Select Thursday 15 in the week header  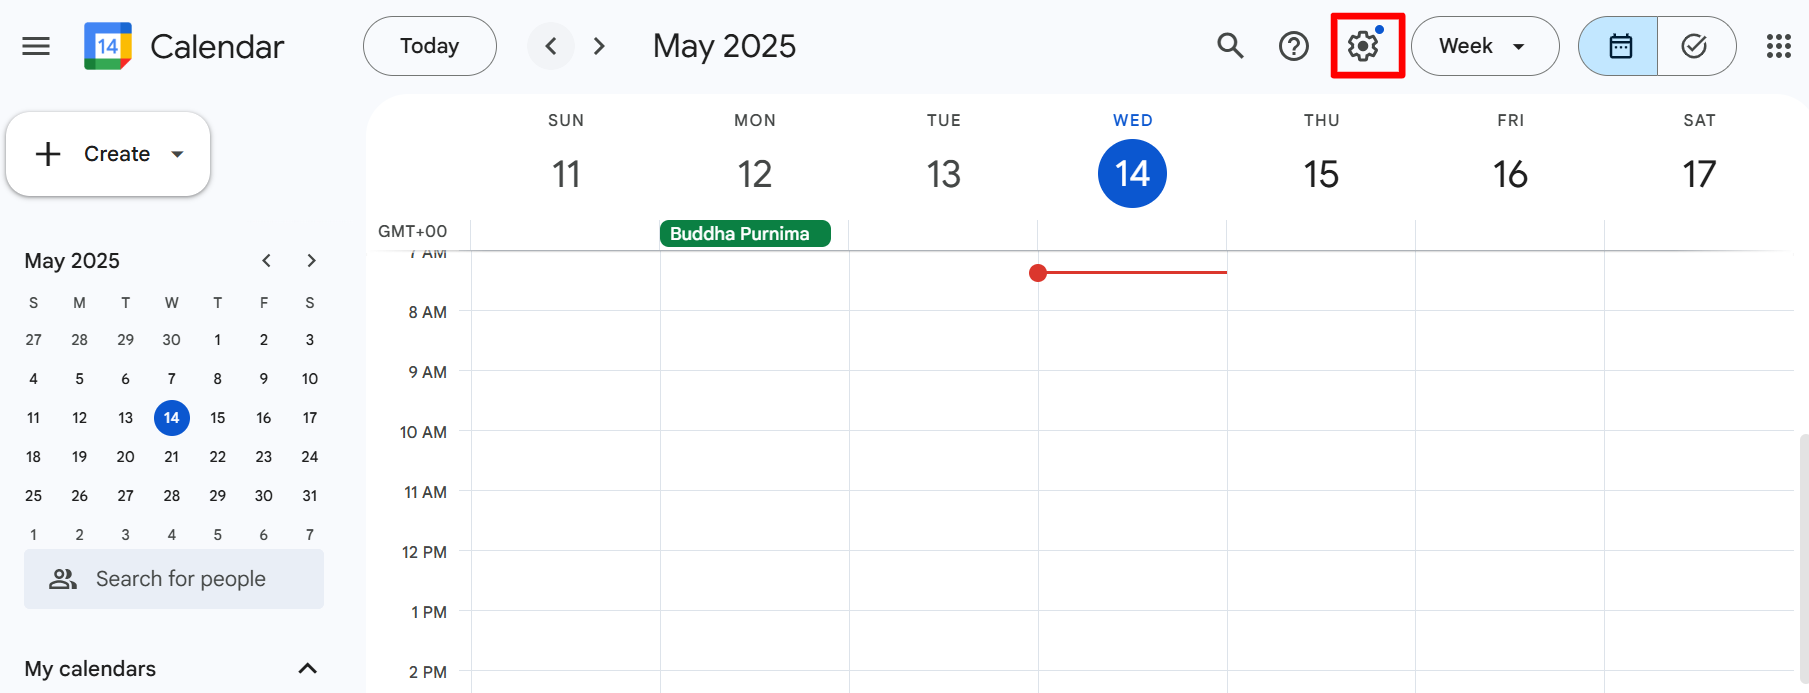(x=1321, y=174)
